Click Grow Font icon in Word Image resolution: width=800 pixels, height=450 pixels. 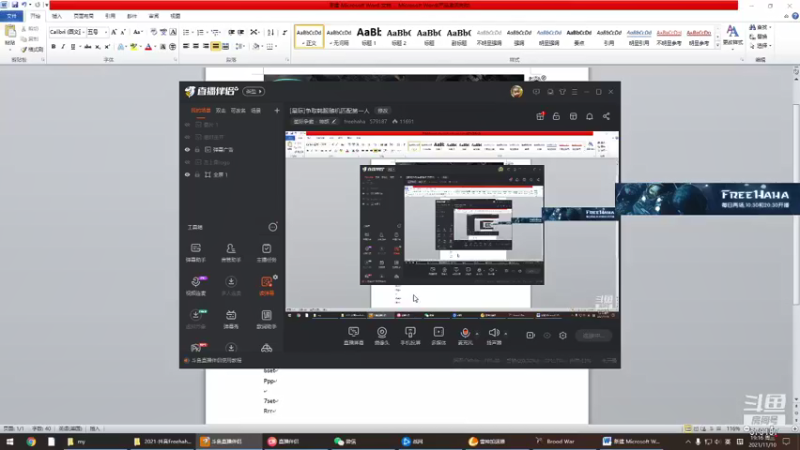pos(114,32)
